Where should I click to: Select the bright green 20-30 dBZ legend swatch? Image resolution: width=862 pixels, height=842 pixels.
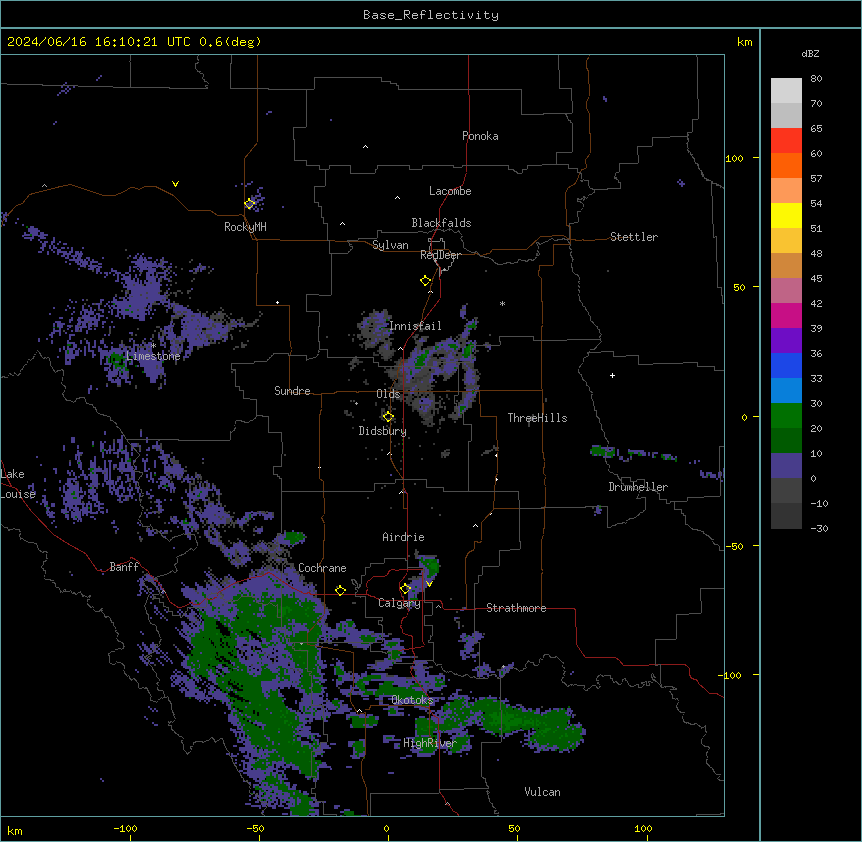coord(786,416)
